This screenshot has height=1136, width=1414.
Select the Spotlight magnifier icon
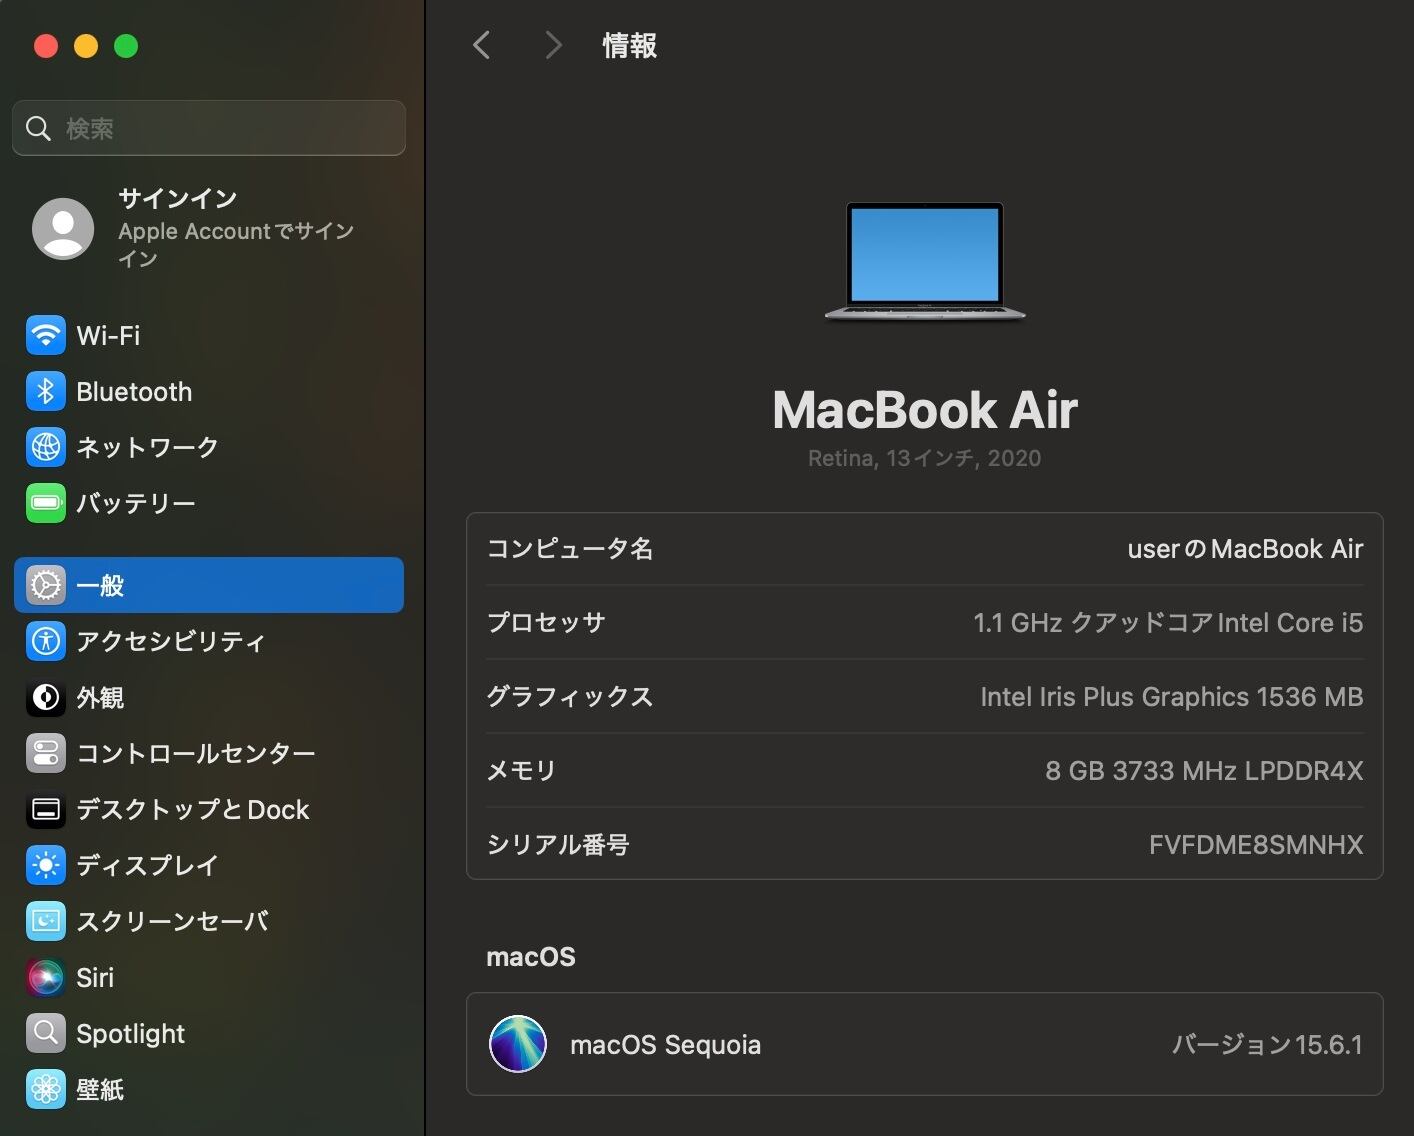(46, 1033)
